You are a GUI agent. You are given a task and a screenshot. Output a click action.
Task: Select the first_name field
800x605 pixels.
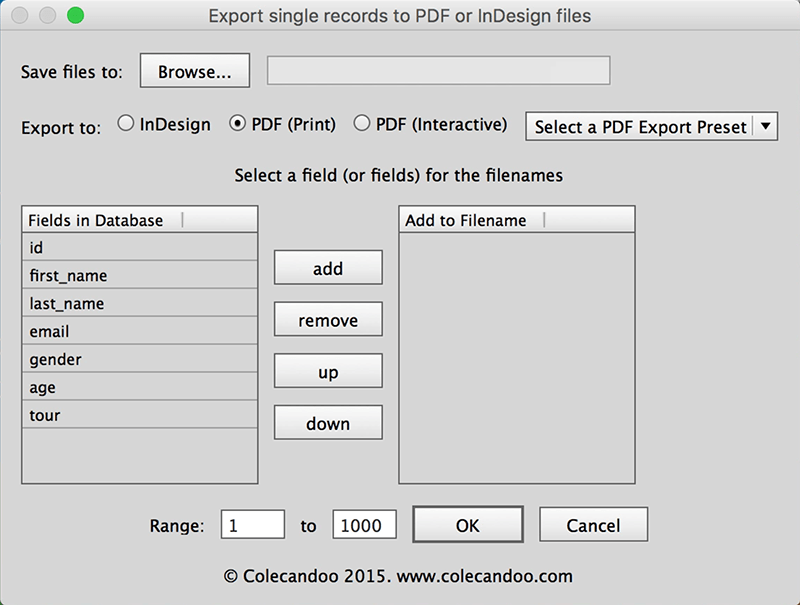[139, 275]
